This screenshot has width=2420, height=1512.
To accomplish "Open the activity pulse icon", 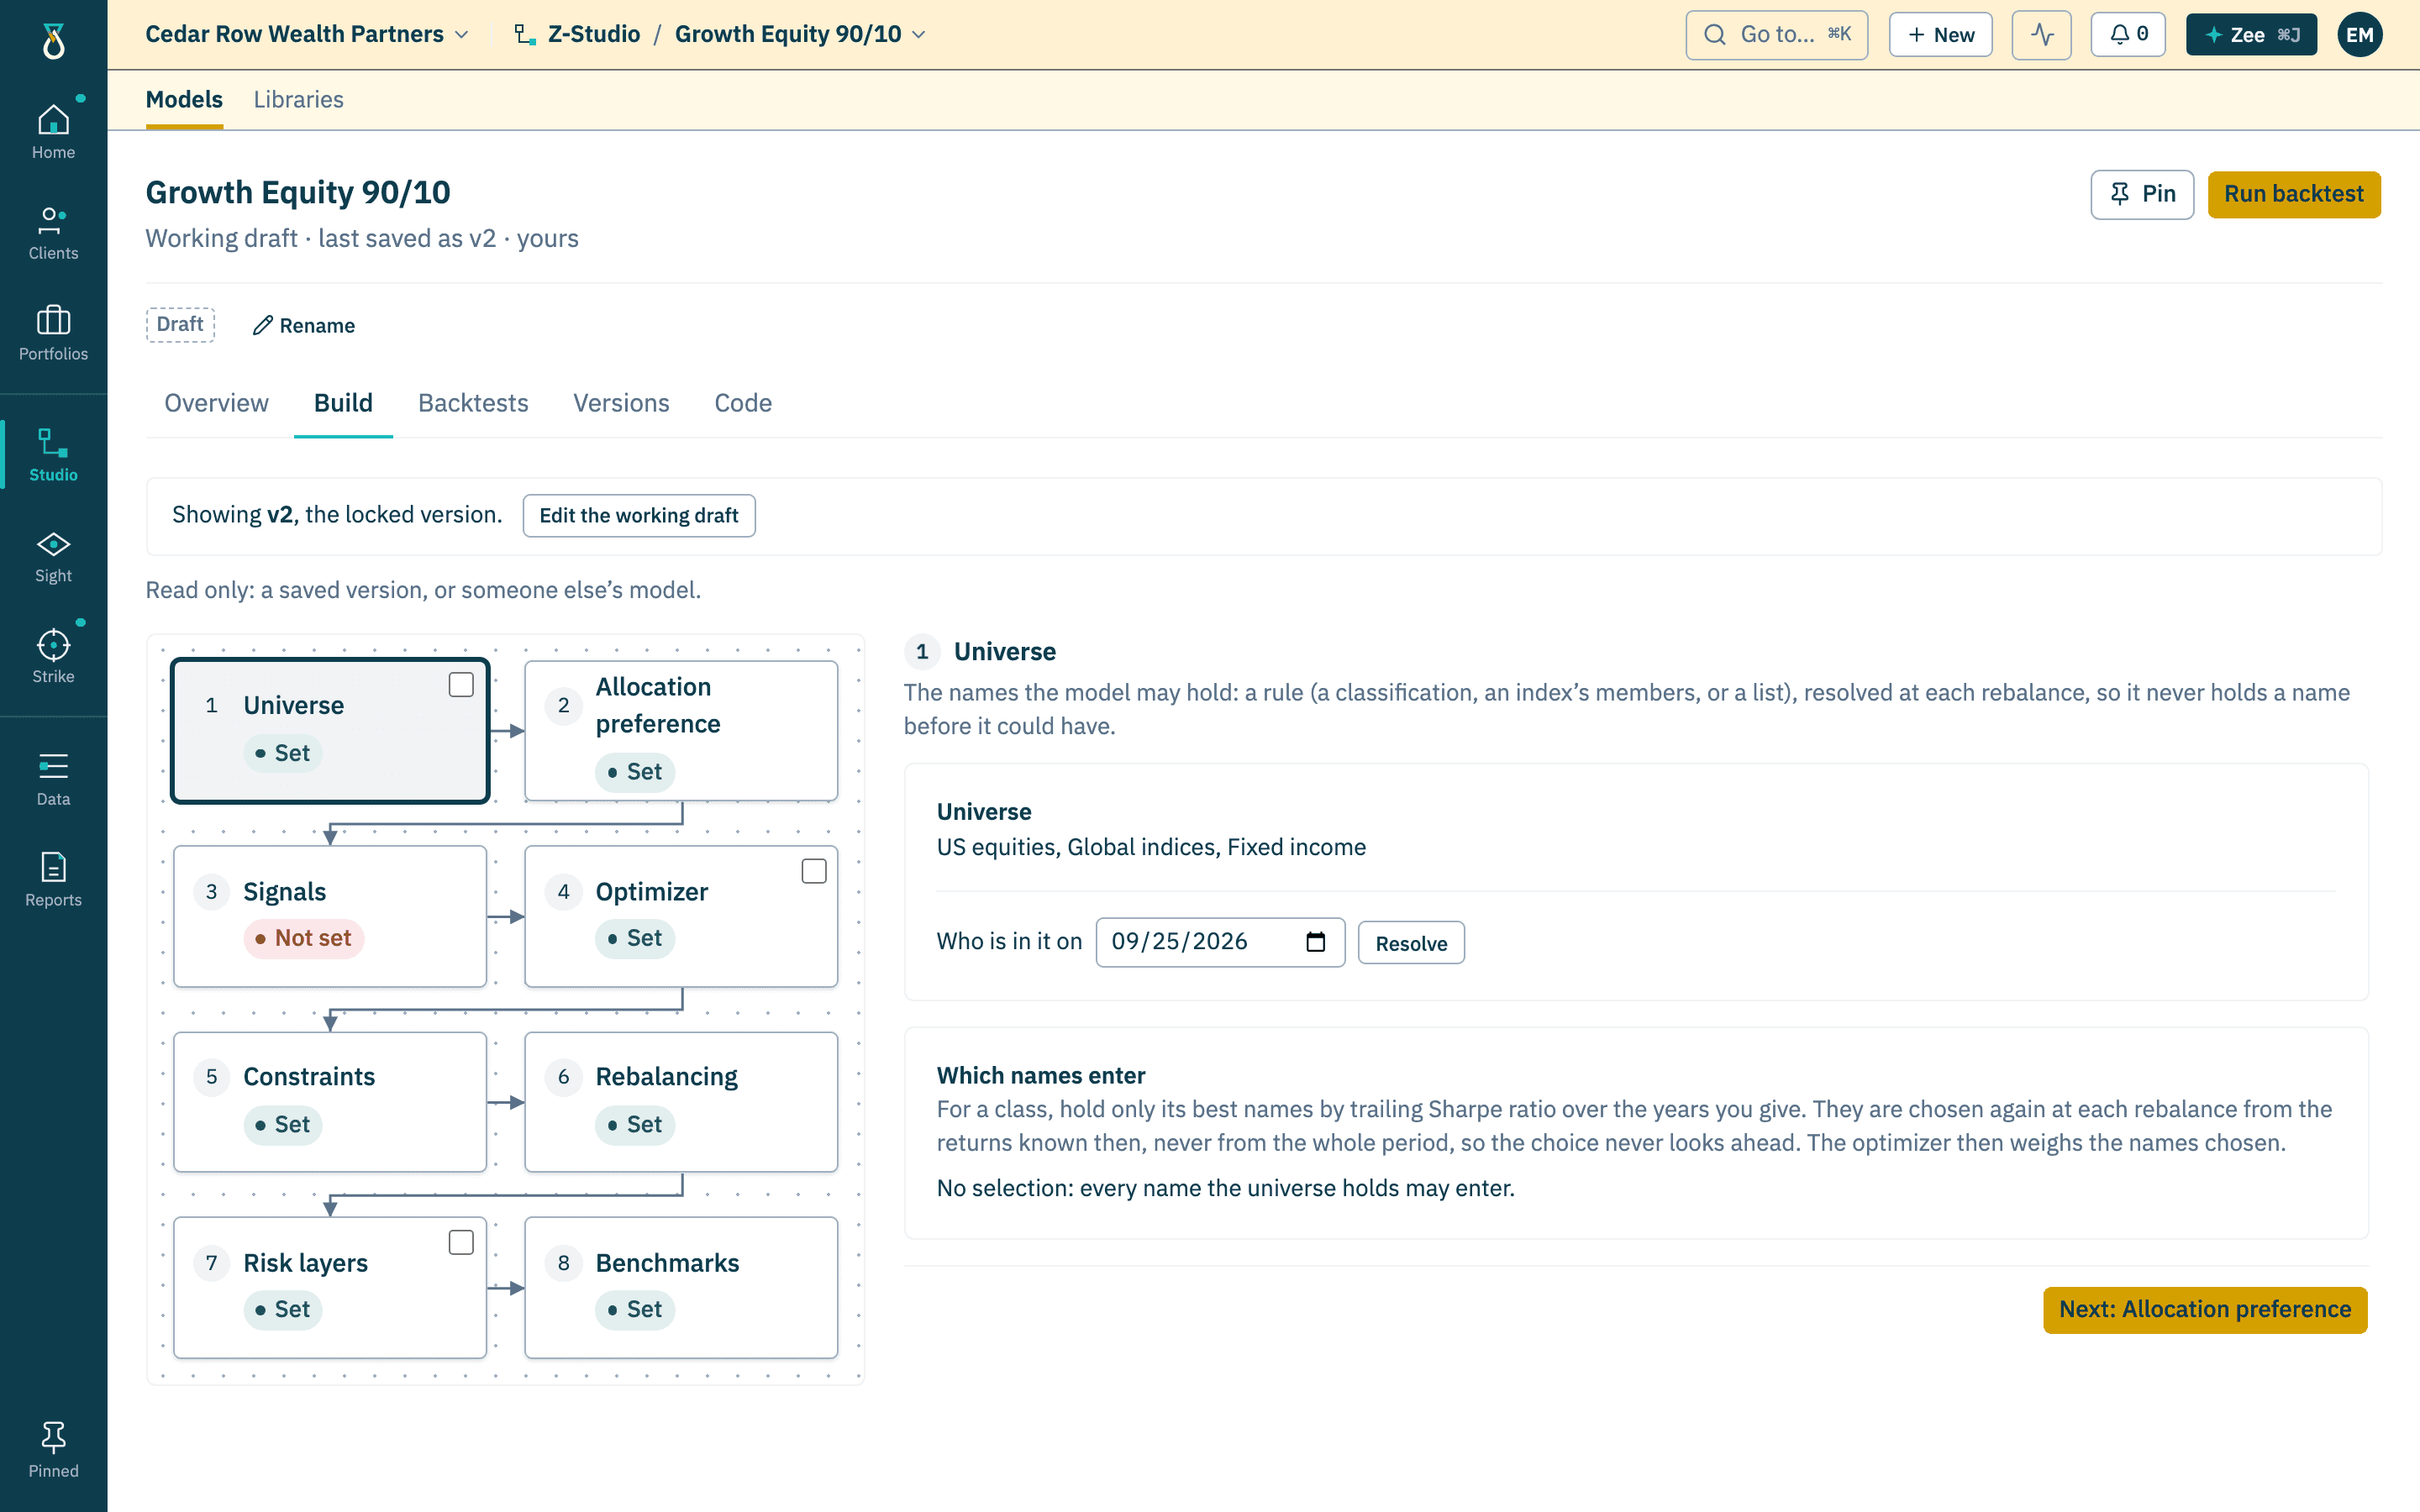I will [2041, 35].
